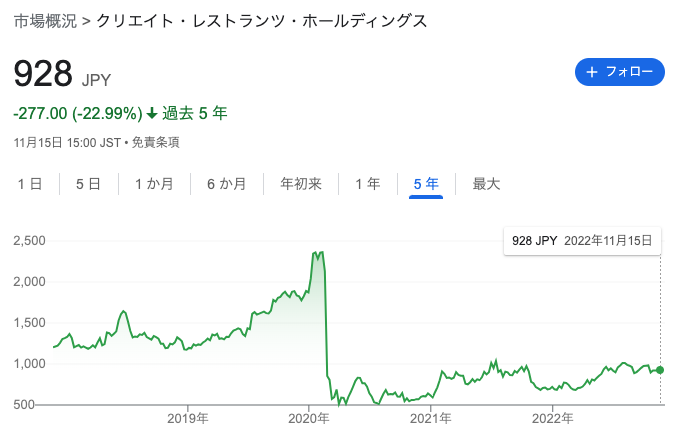Select the active 5 年 tab

point(426,184)
